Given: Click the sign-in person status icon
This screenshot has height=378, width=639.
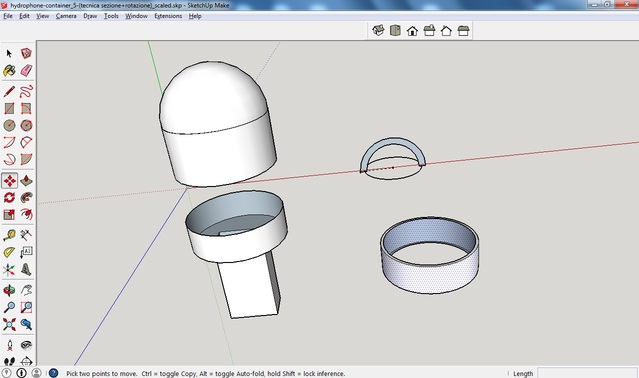Looking at the screenshot, I should pyautogui.click(x=36, y=373).
